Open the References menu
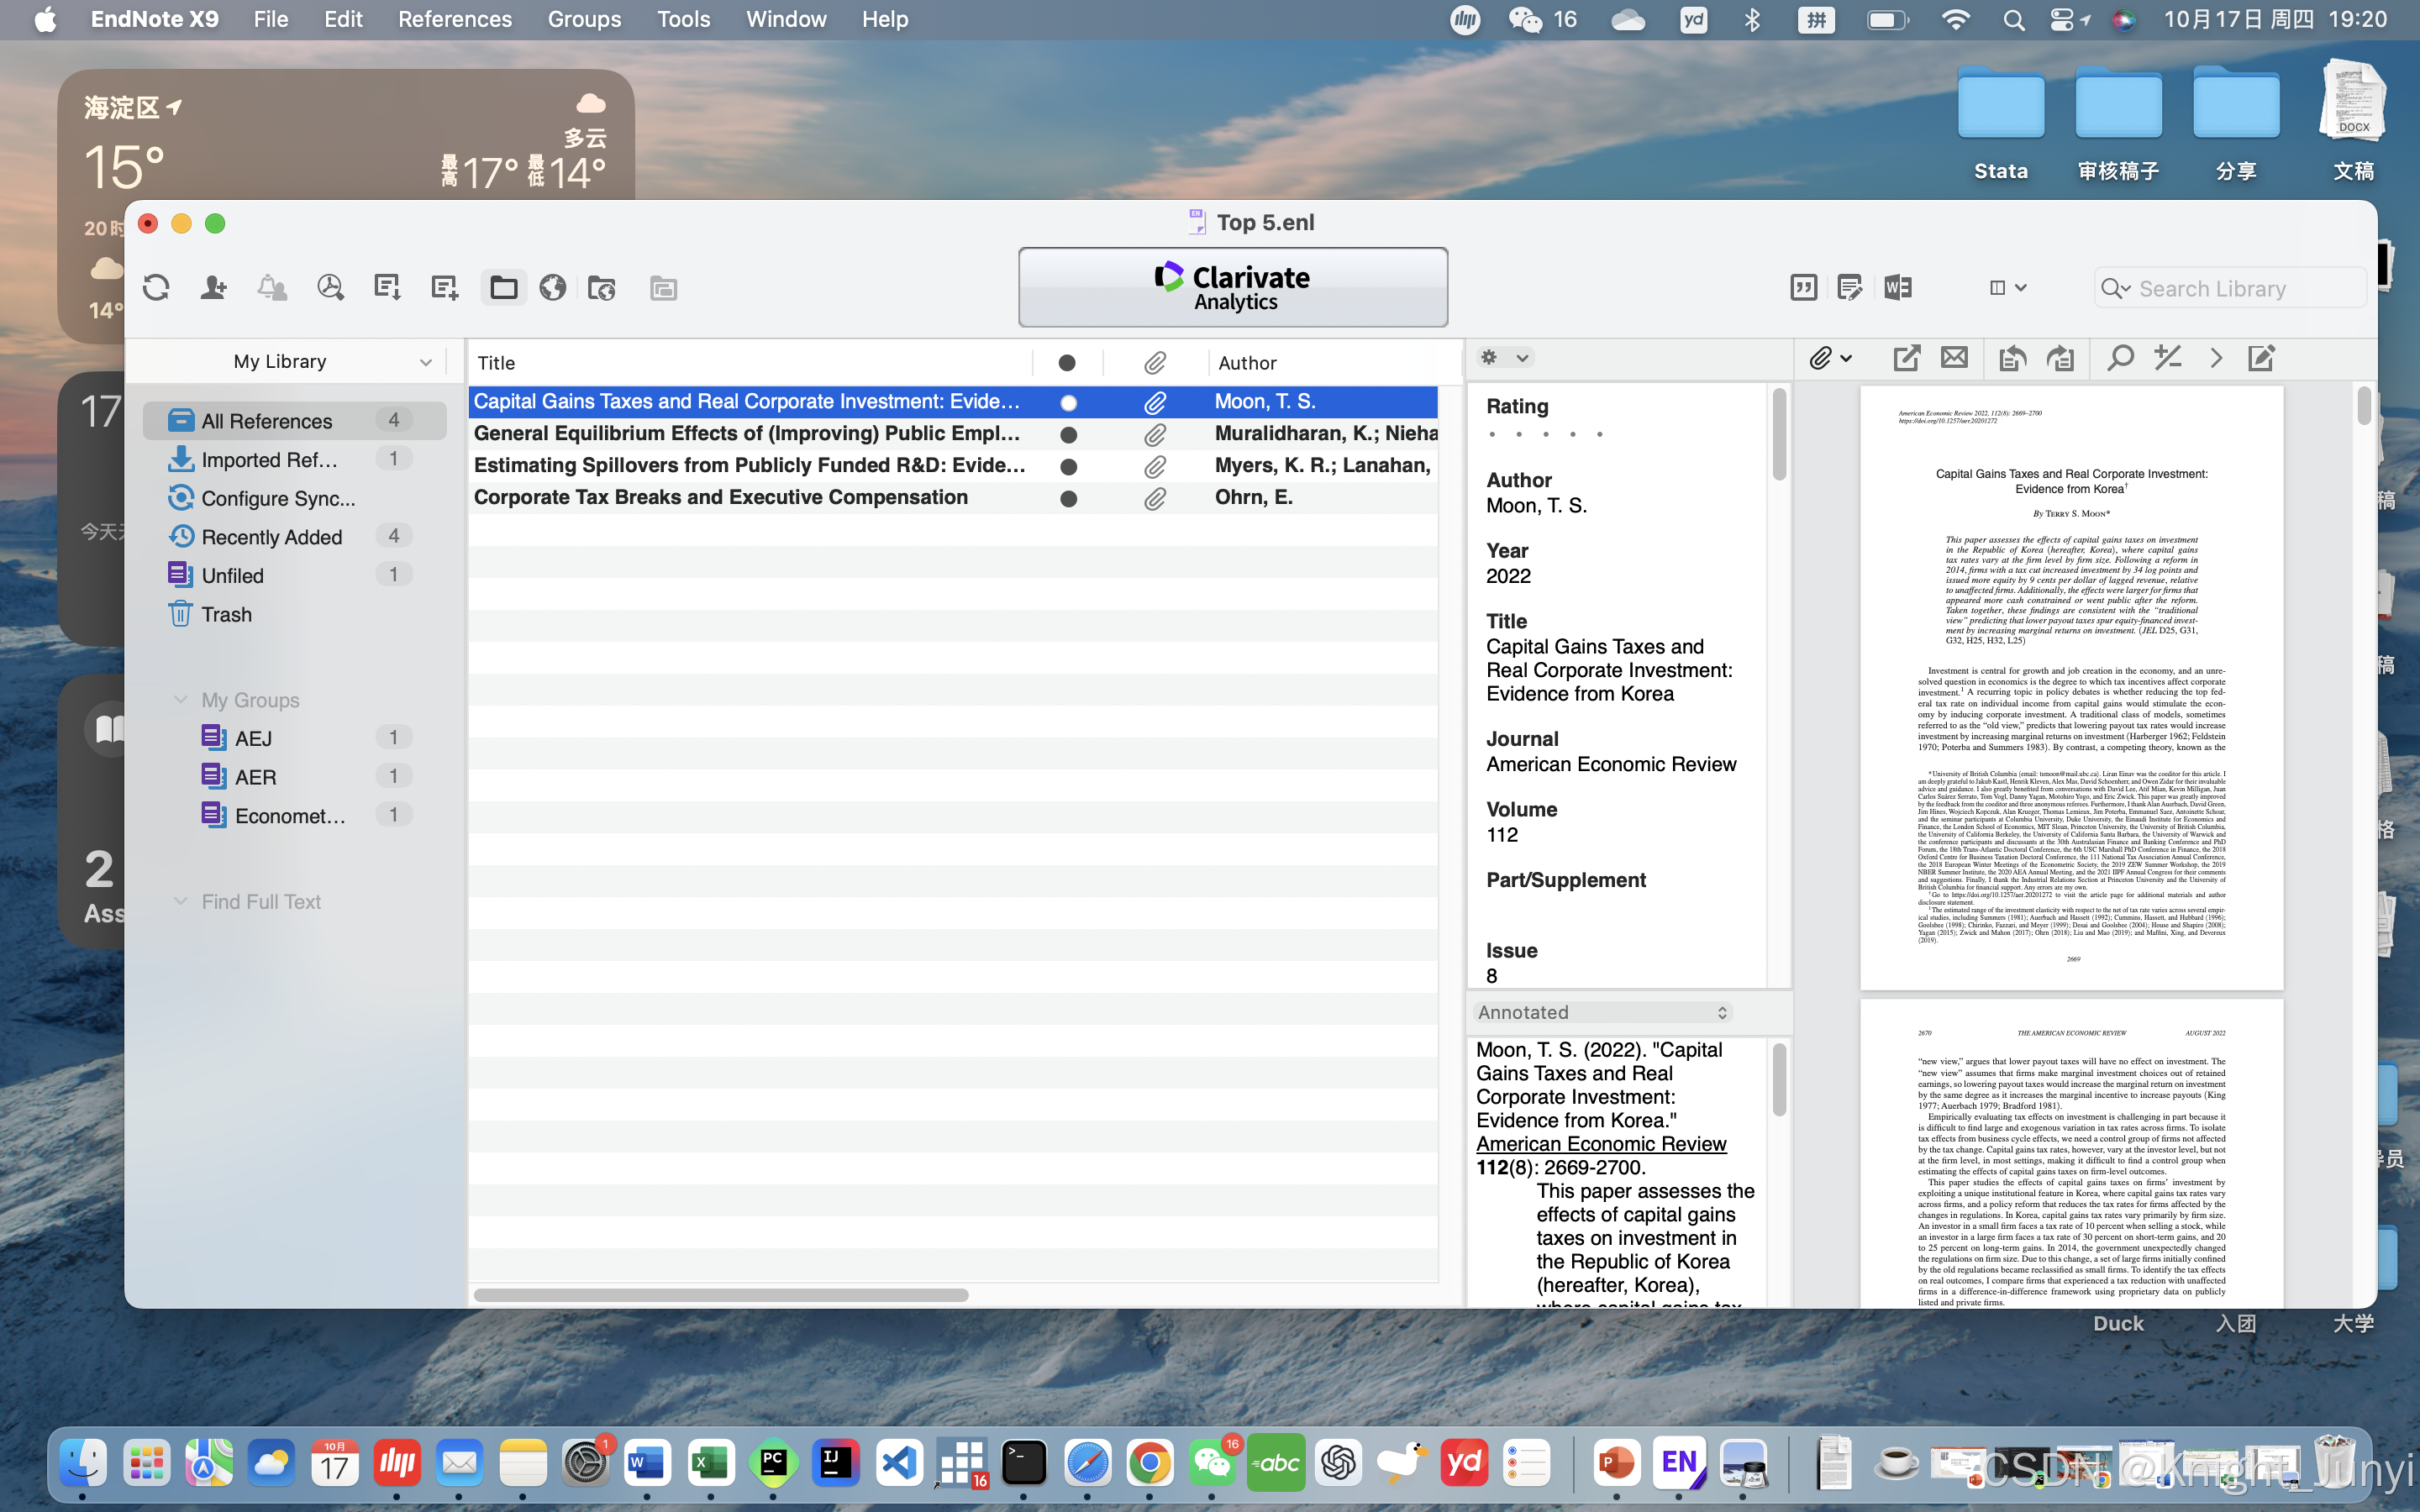 454,19
